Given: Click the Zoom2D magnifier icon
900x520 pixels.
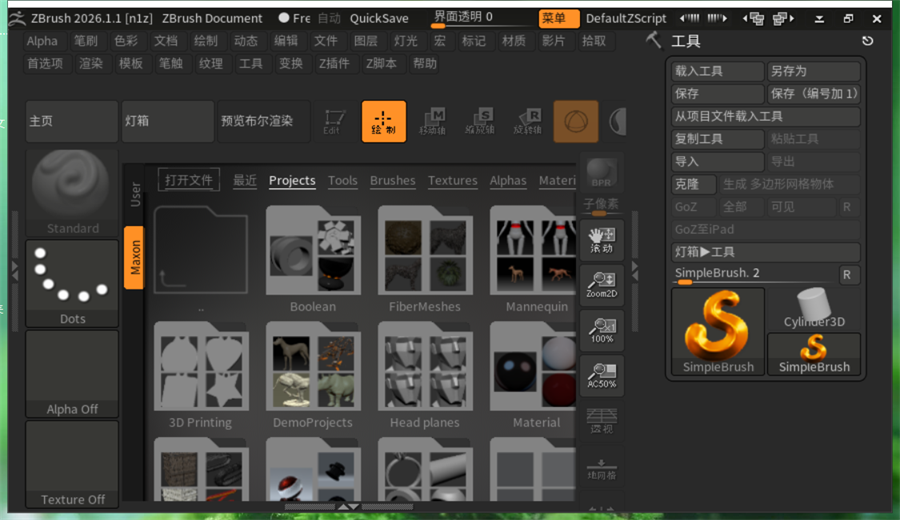Looking at the screenshot, I should pos(602,285).
